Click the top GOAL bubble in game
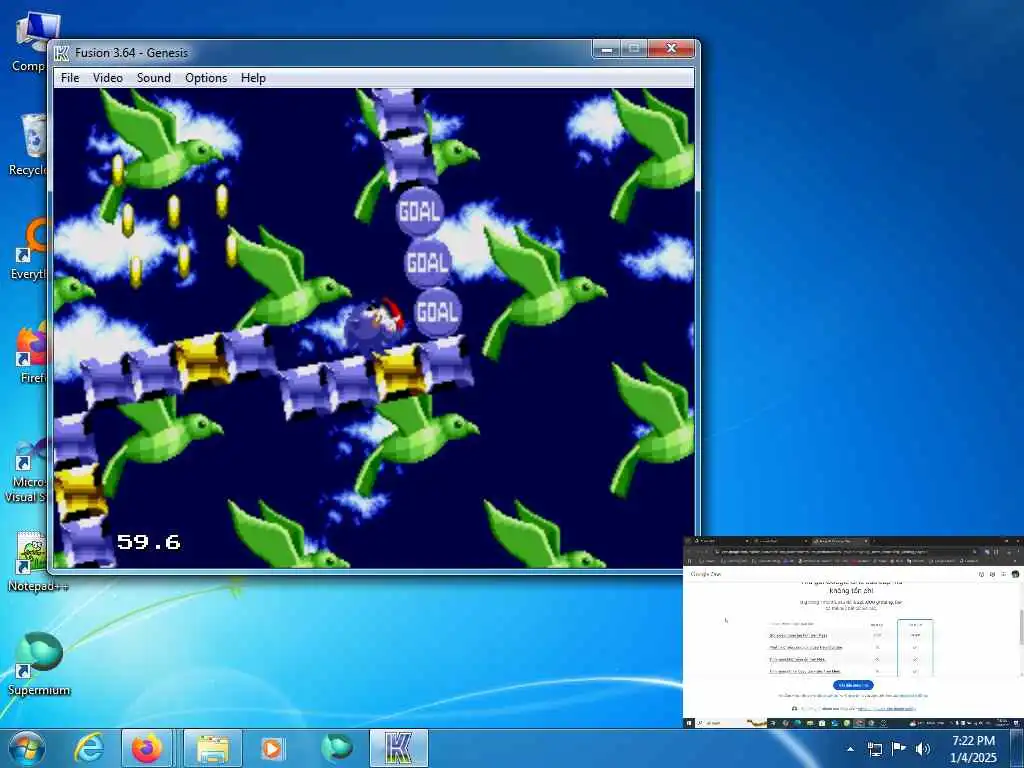1024x768 pixels. pyautogui.click(x=419, y=211)
